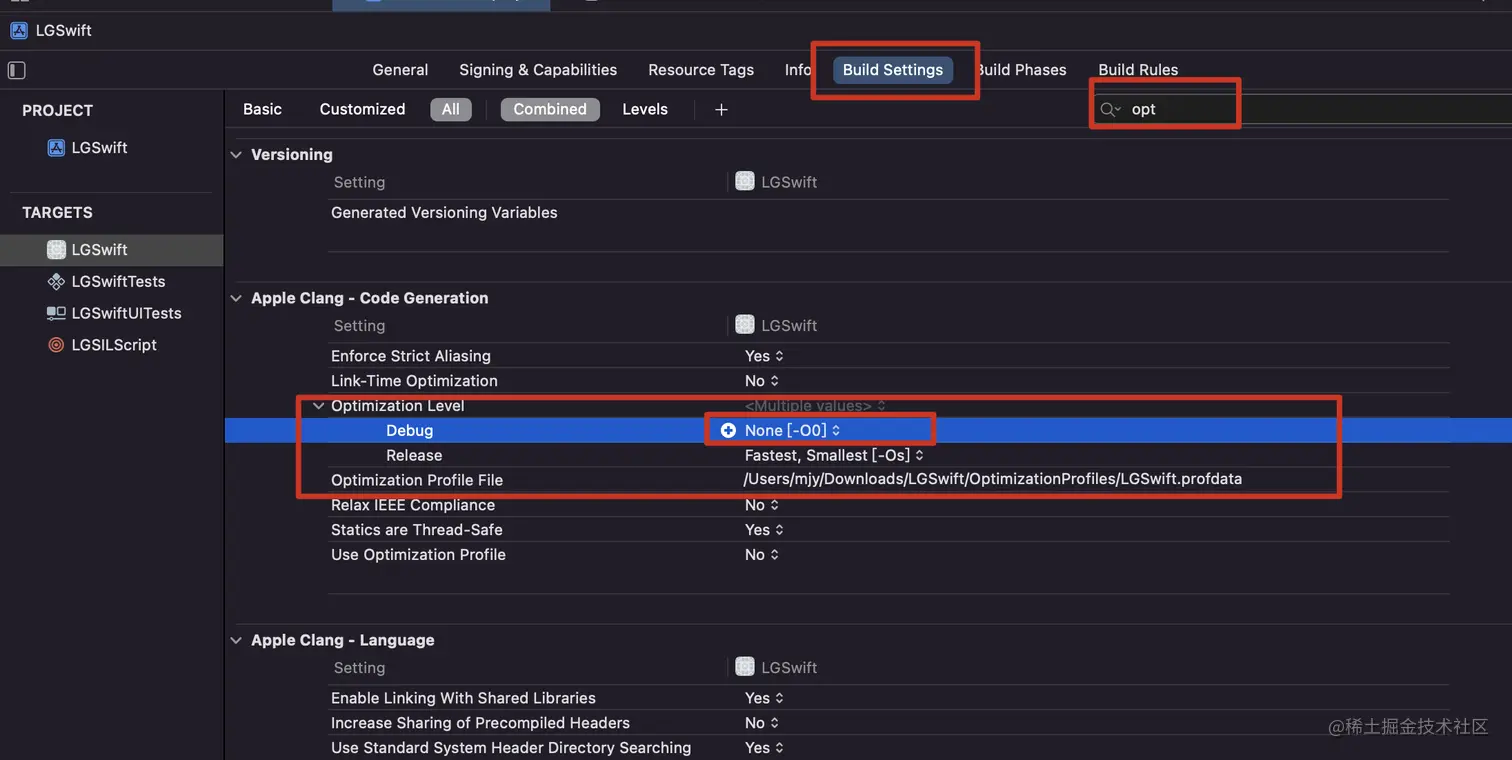
Task: Show Customized build settings
Action: point(362,109)
